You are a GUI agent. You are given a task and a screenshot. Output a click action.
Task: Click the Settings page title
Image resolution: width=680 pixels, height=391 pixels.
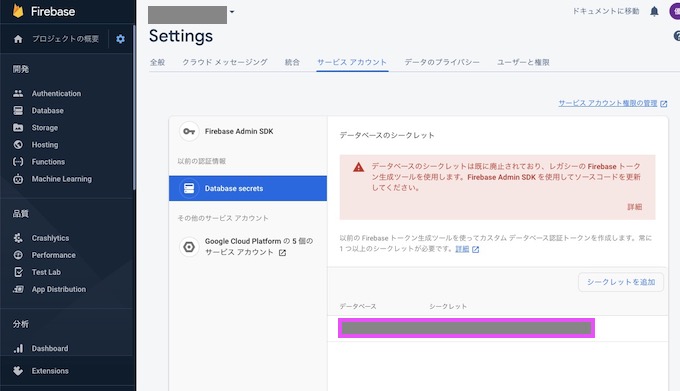tap(181, 36)
